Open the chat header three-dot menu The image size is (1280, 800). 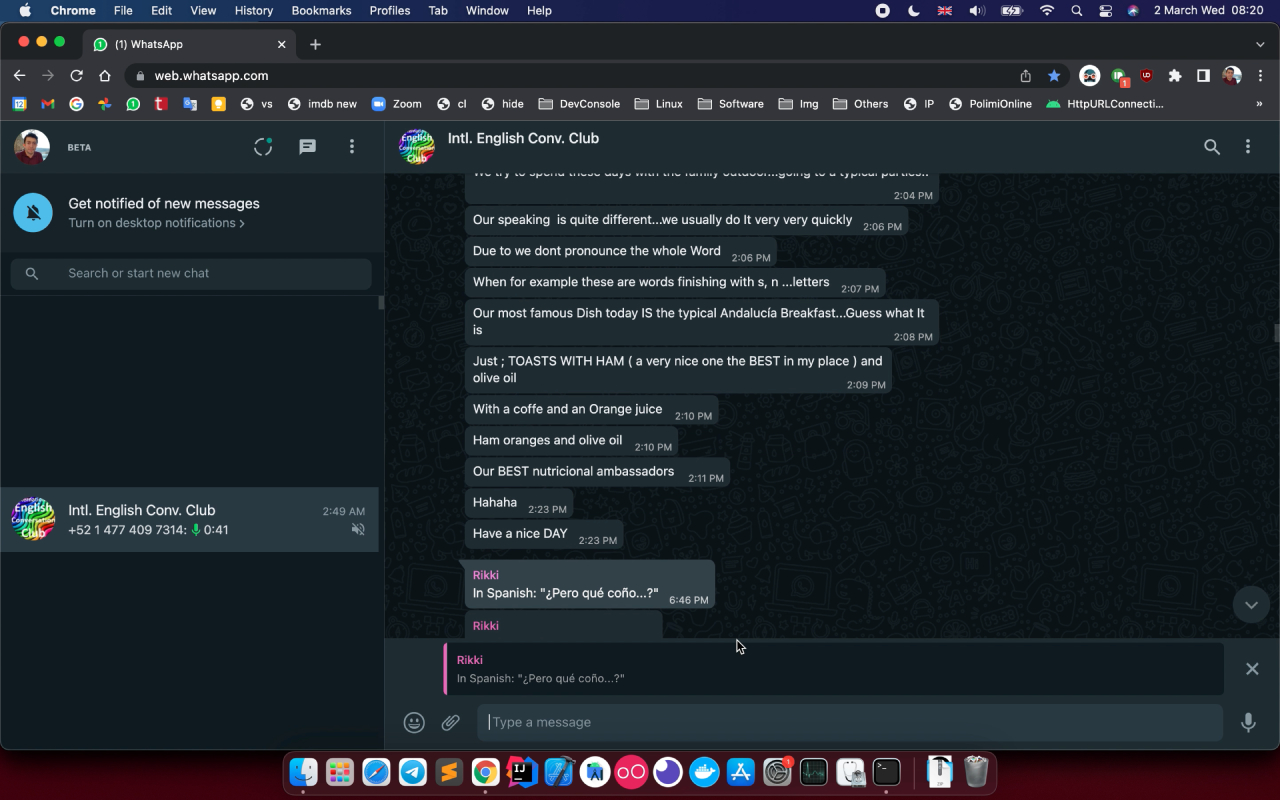click(x=1248, y=147)
